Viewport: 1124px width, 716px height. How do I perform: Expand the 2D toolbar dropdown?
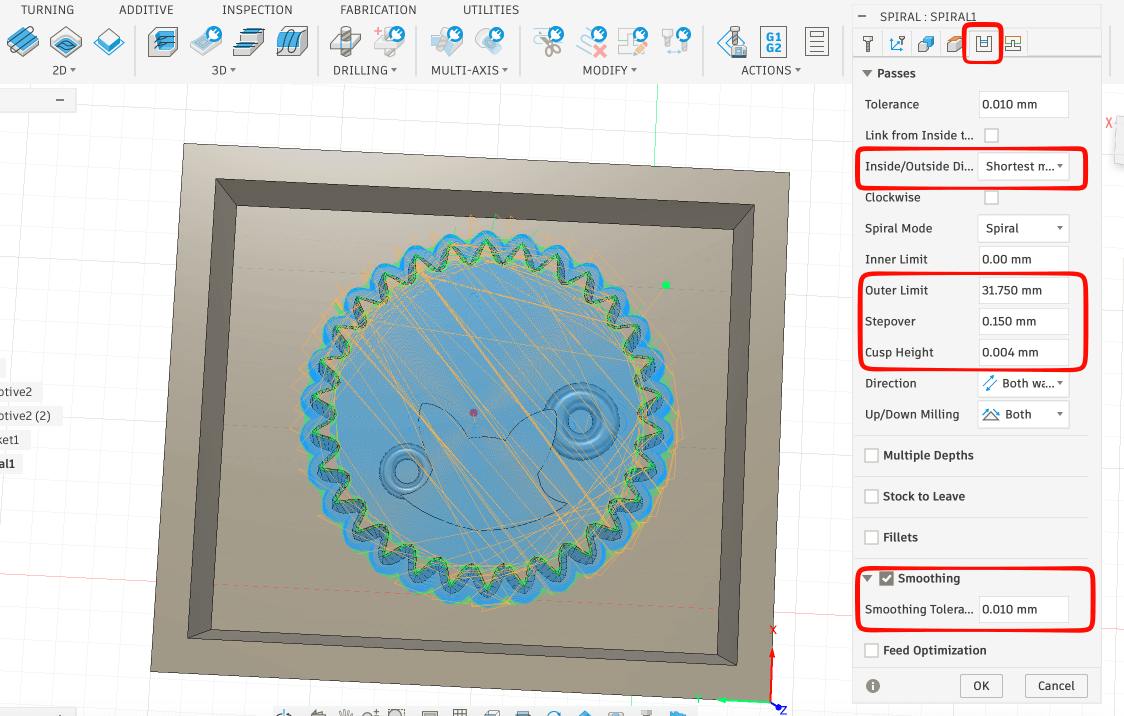(x=64, y=70)
